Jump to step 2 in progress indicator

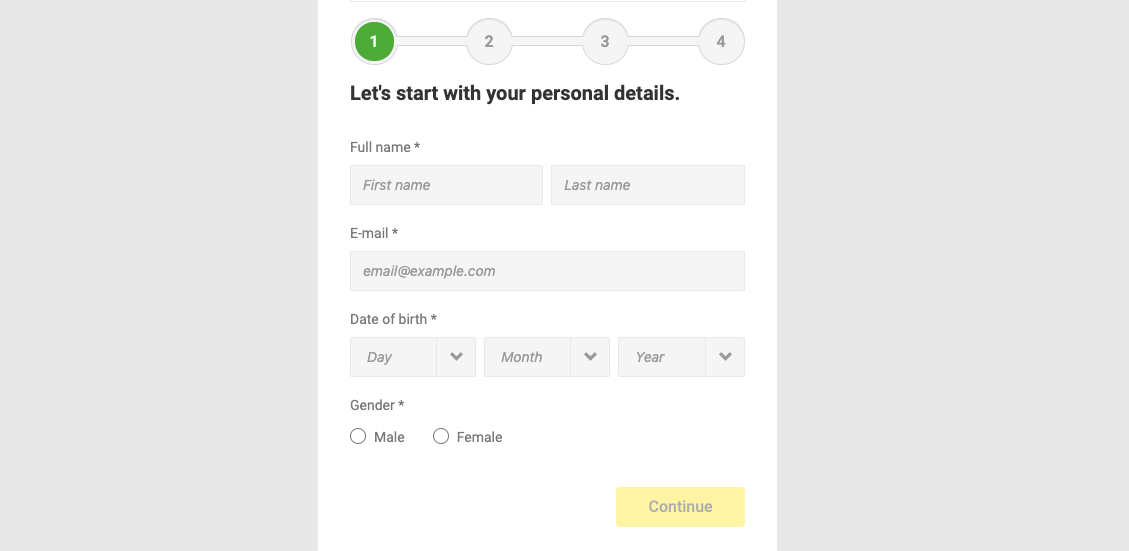click(x=489, y=42)
